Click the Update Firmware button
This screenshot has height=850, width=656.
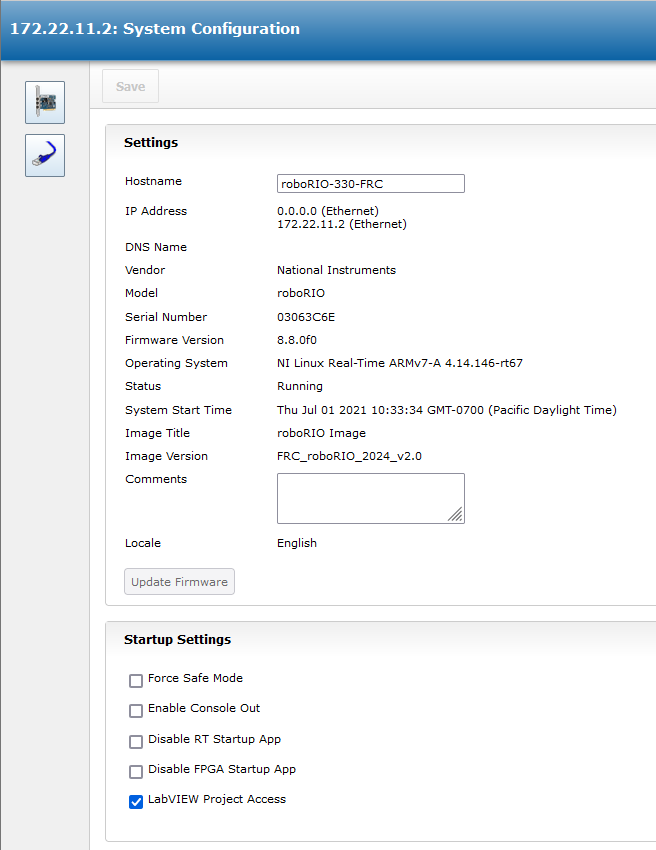(x=179, y=582)
